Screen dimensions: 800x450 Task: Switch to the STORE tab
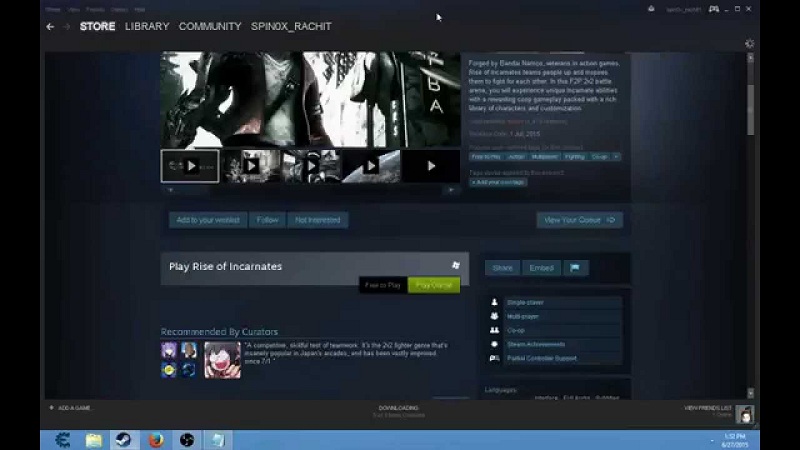[97, 27]
